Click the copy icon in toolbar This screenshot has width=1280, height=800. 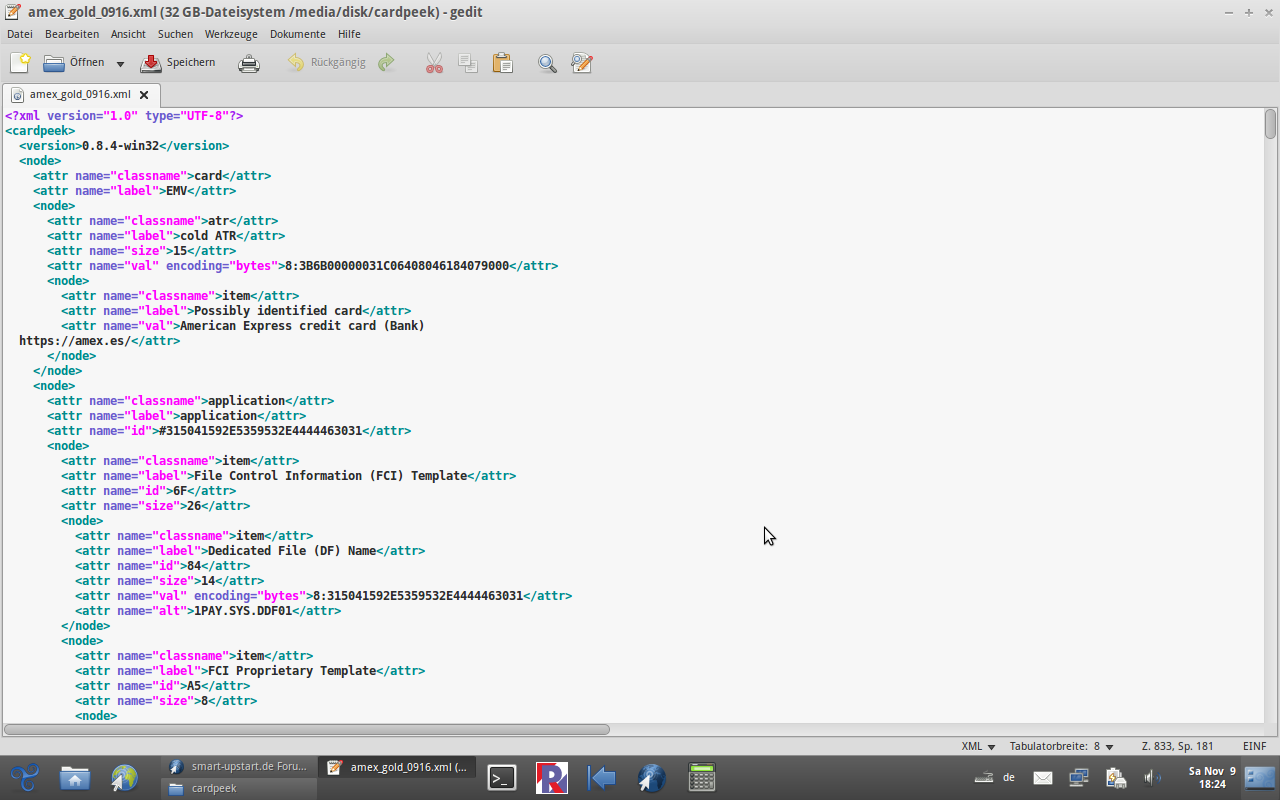468,63
